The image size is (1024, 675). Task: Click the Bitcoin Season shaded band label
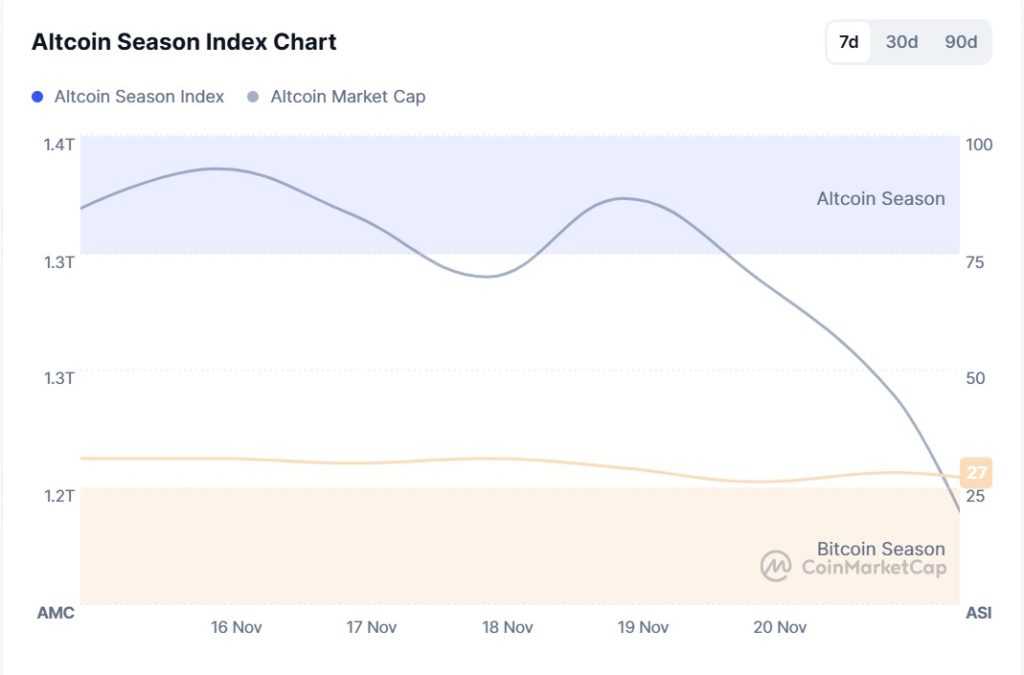click(x=880, y=548)
